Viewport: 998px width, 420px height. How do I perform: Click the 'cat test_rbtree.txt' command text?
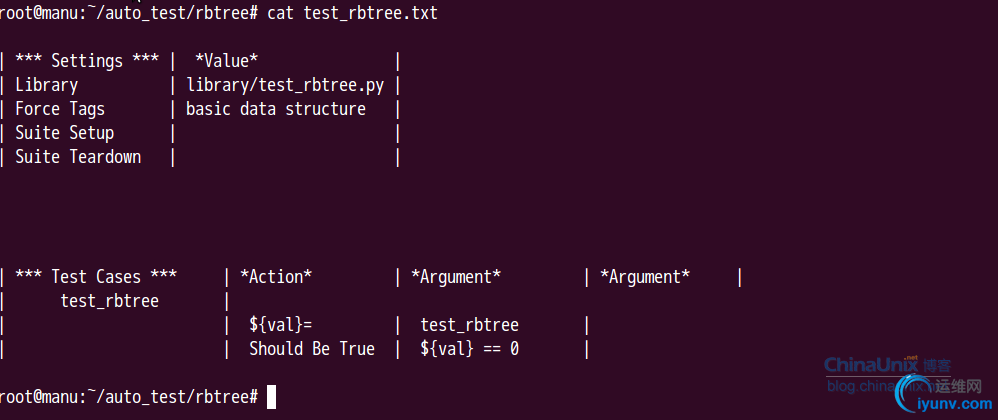click(352, 13)
